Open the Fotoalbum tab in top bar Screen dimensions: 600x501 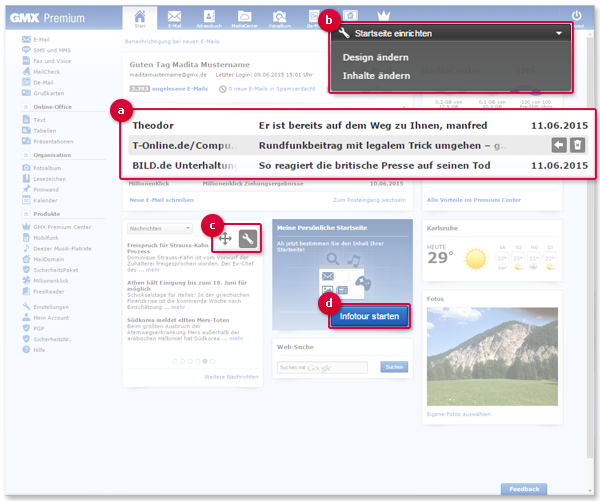click(280, 18)
